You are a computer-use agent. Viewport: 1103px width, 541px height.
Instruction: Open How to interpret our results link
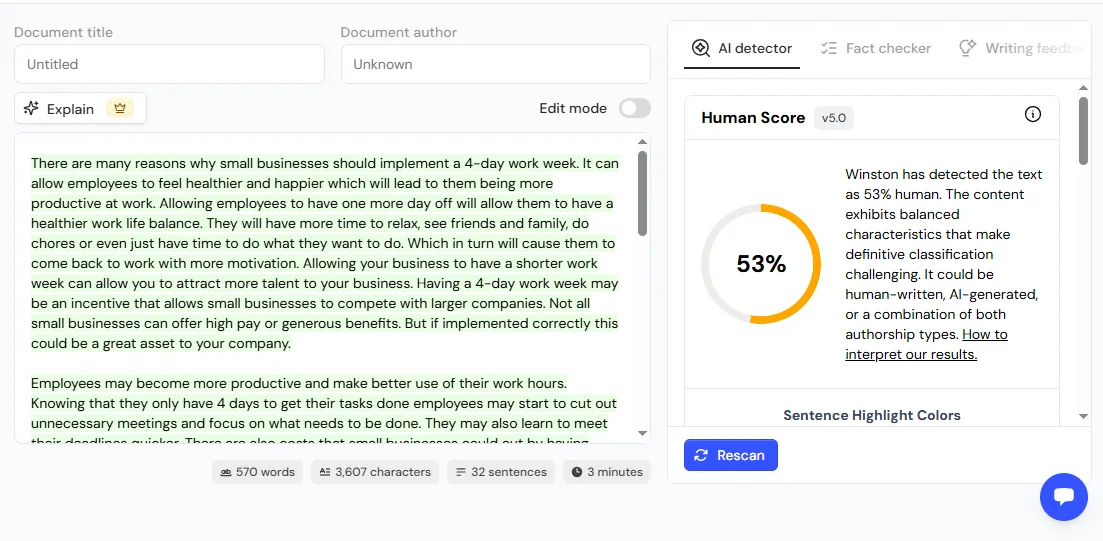click(926, 344)
